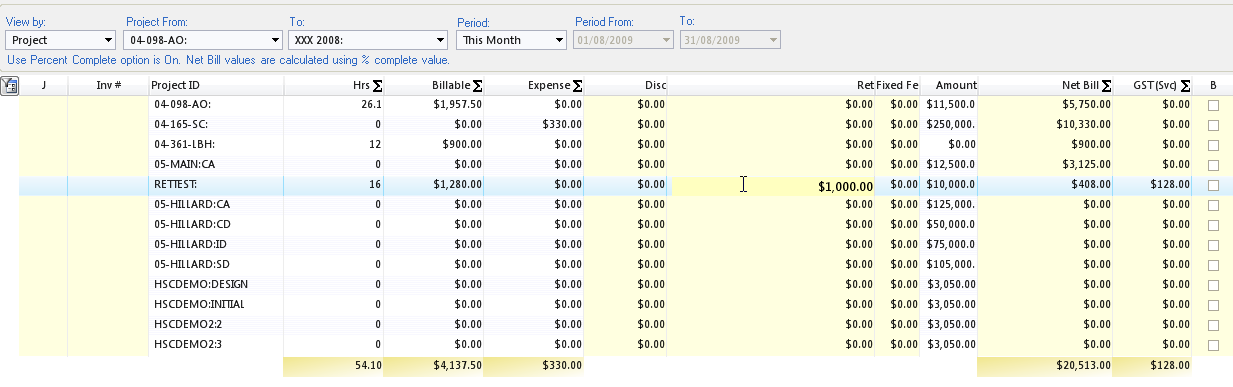The width and height of the screenshot is (1233, 387).
Task: Click the $3,125.00 net bill cell
Action: click(x=1046, y=164)
